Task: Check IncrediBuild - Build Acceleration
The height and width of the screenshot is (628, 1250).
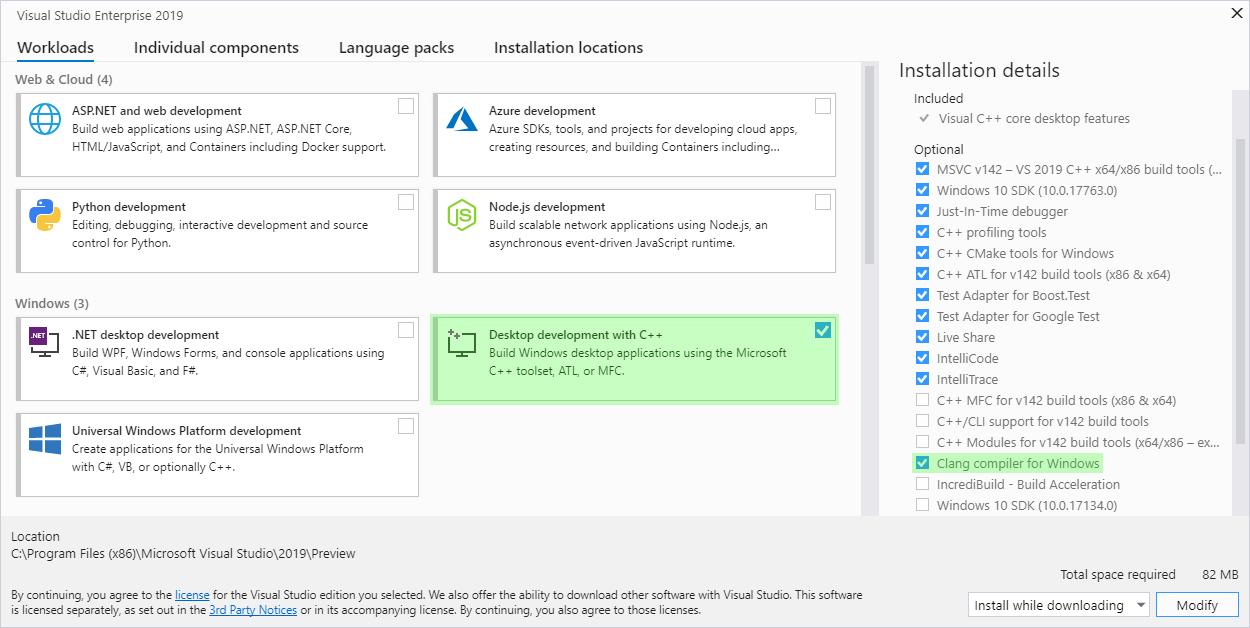Action: [x=922, y=484]
